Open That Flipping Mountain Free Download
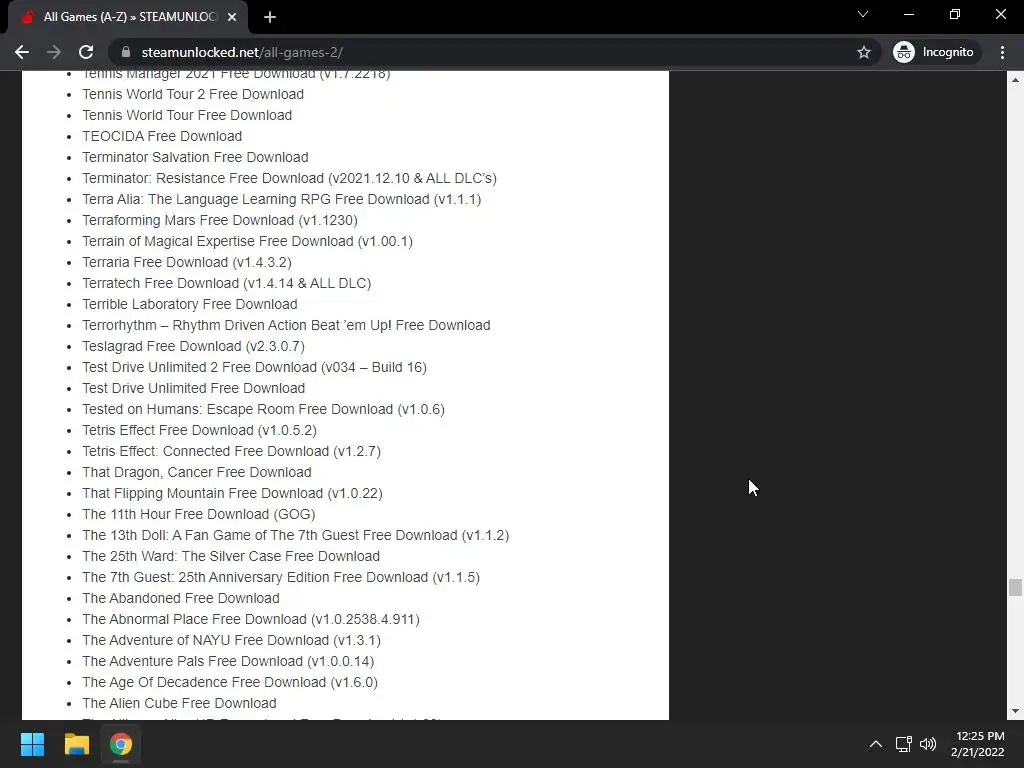The width and height of the screenshot is (1024, 768). click(232, 493)
